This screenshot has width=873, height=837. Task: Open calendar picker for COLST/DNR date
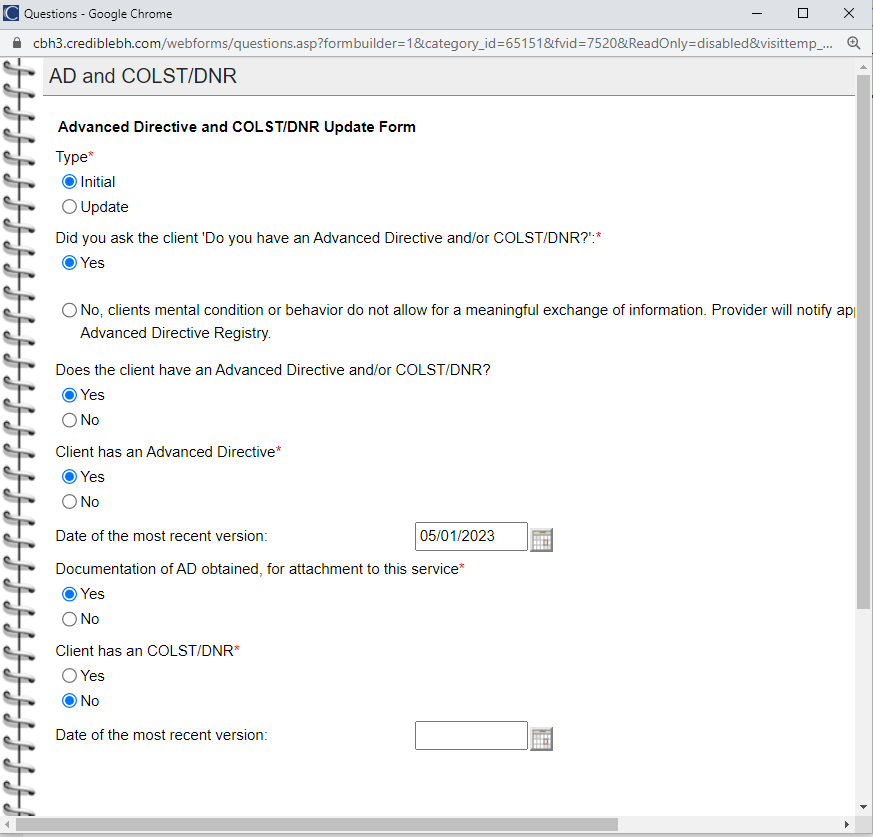point(541,738)
